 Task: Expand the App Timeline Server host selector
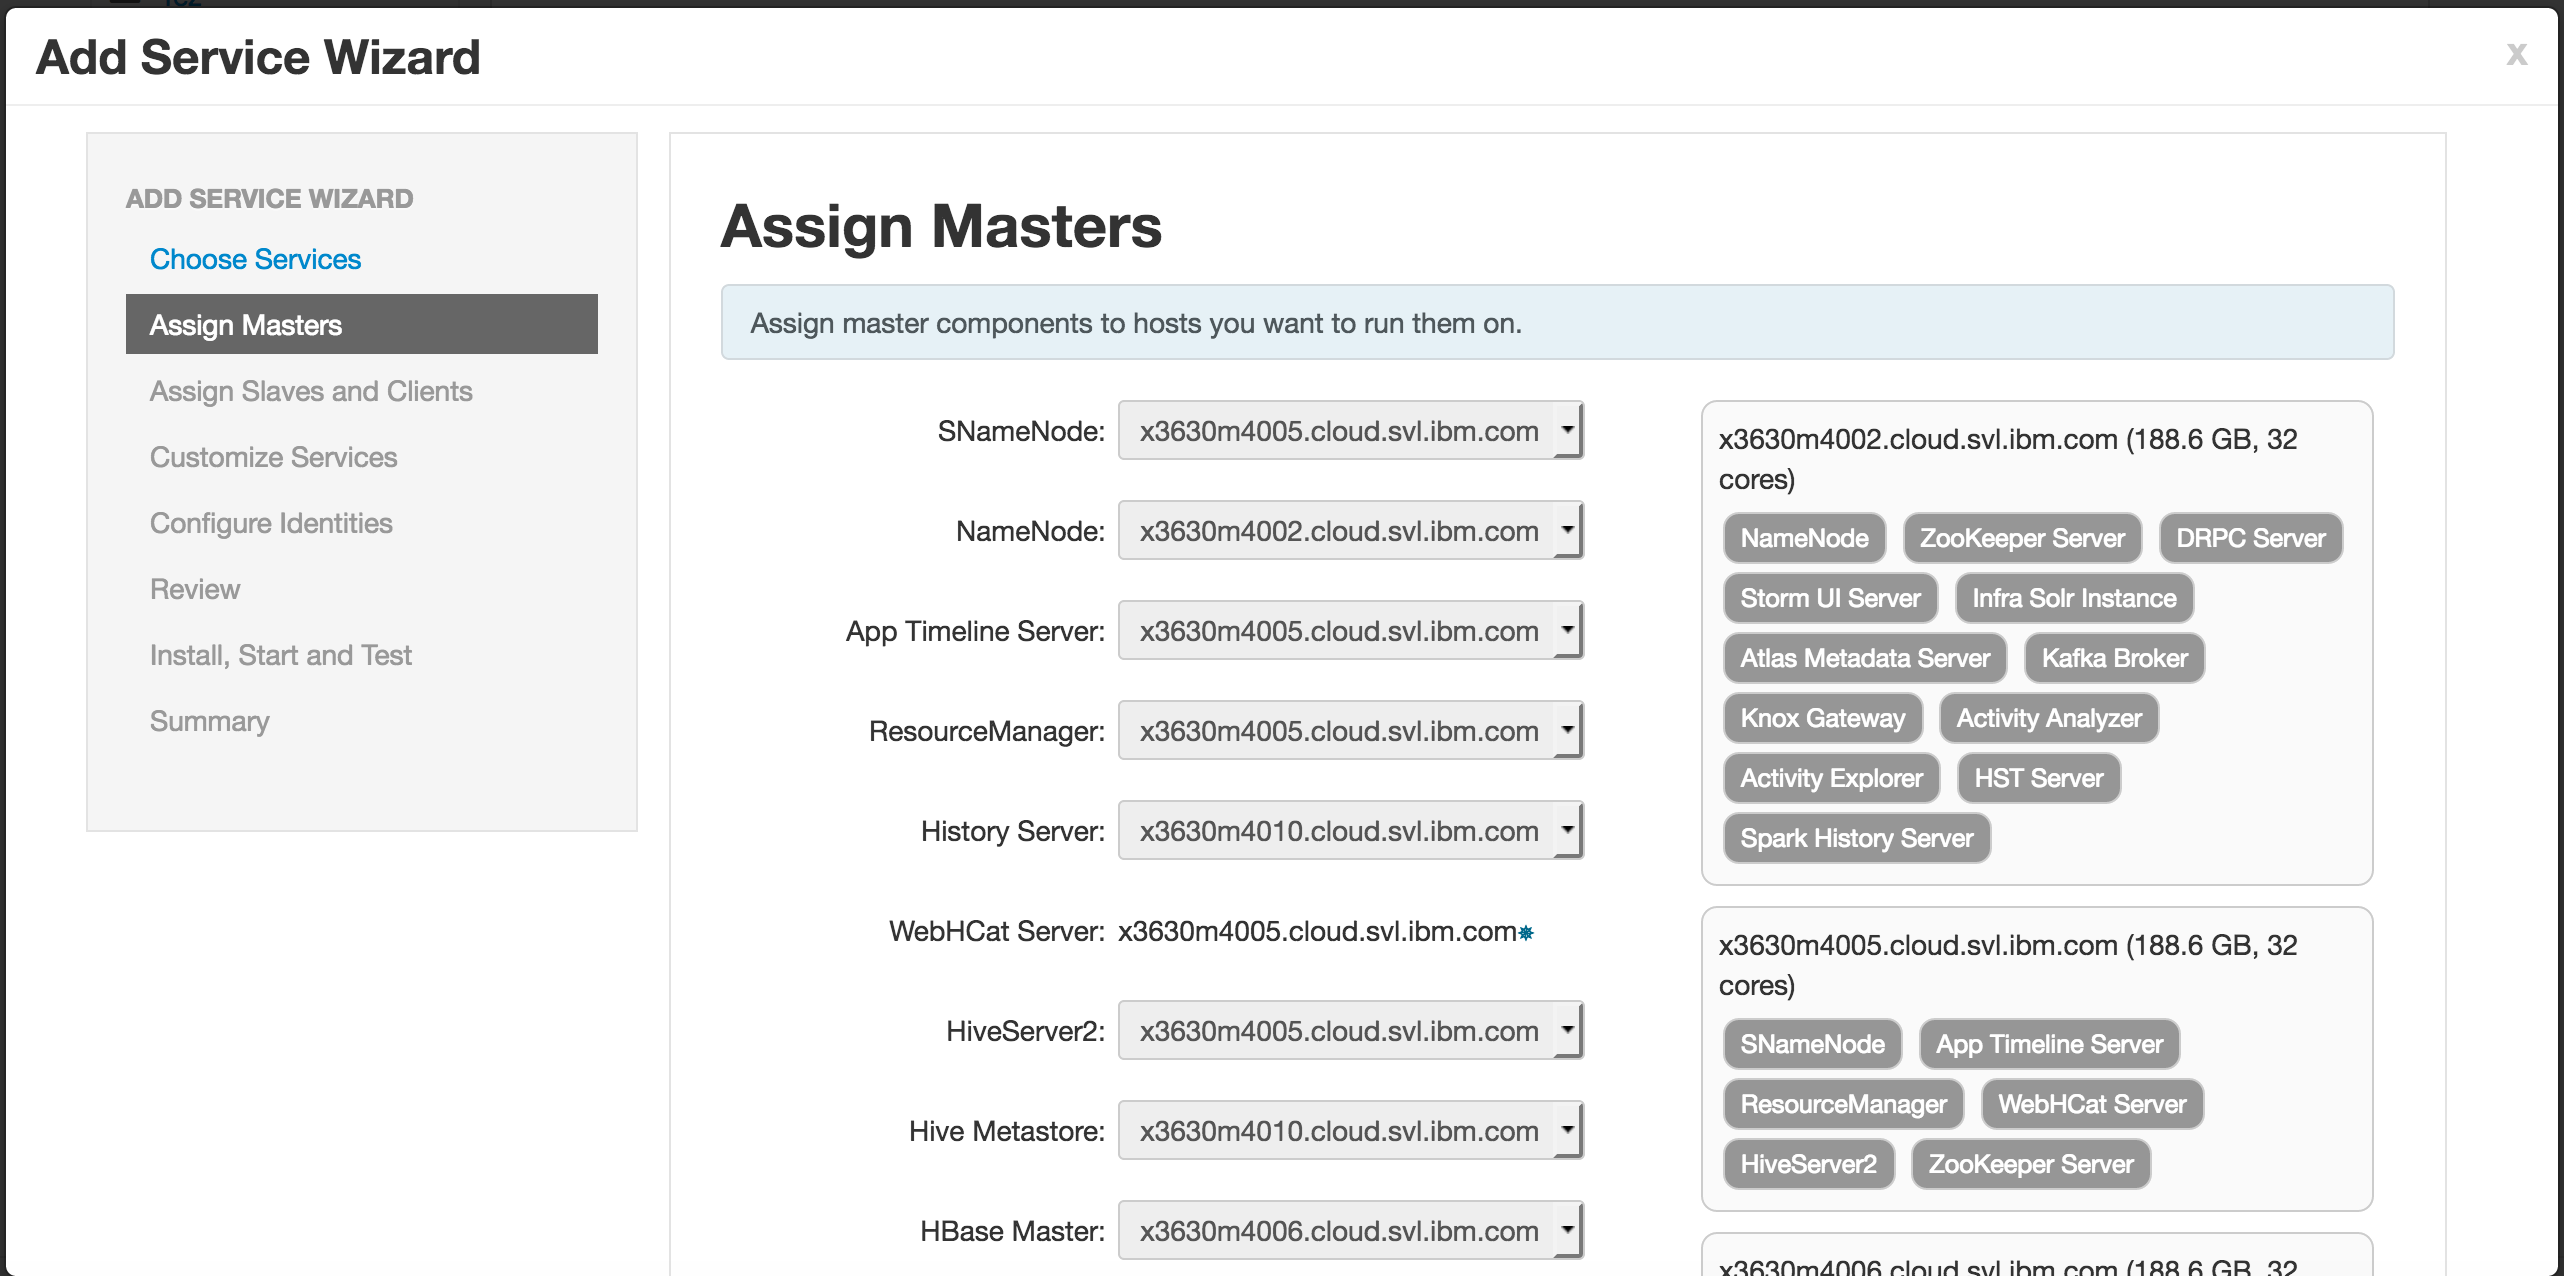(1350, 631)
